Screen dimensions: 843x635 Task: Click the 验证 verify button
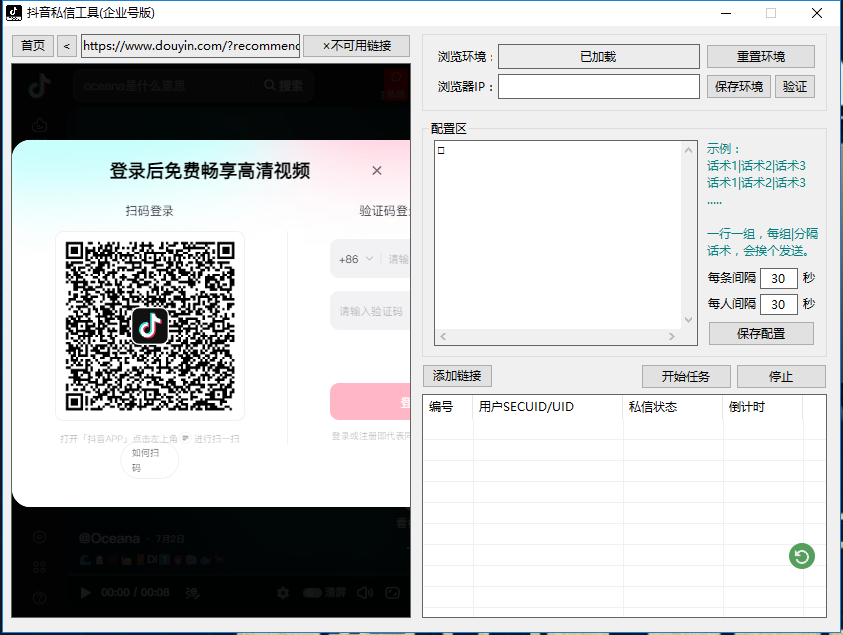coord(795,87)
